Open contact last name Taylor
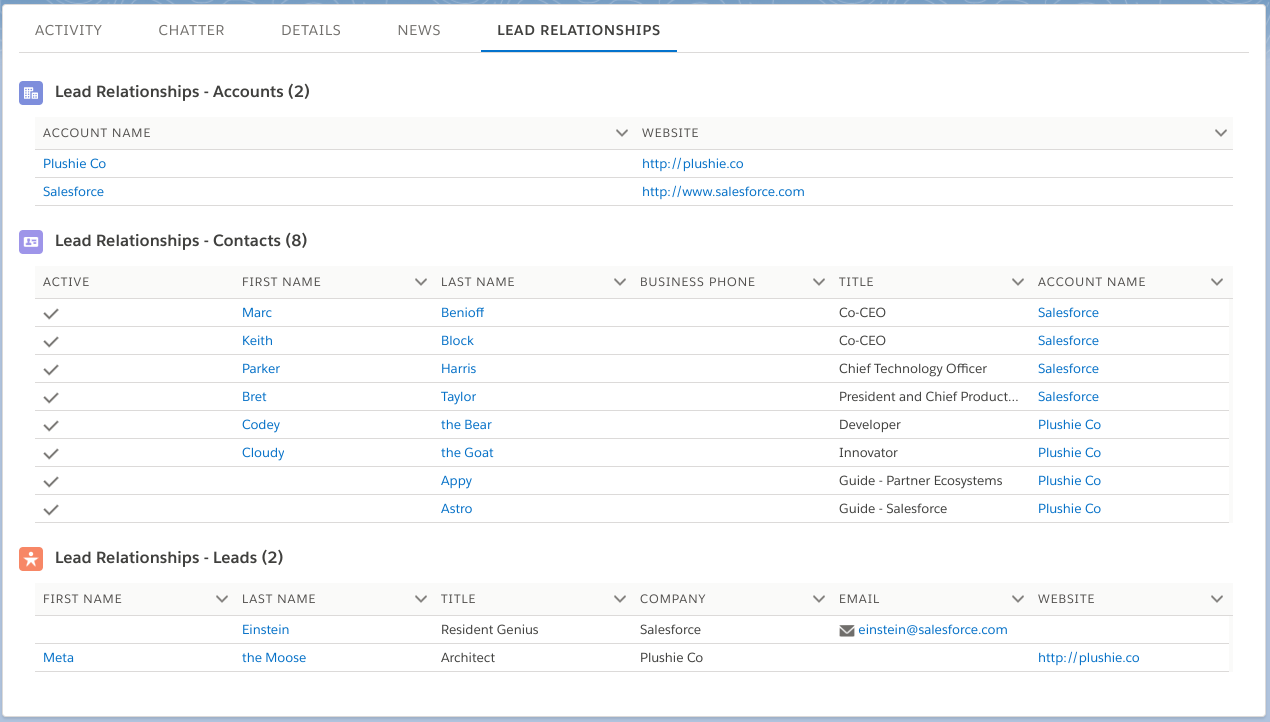This screenshot has height=722, width=1270. [458, 397]
